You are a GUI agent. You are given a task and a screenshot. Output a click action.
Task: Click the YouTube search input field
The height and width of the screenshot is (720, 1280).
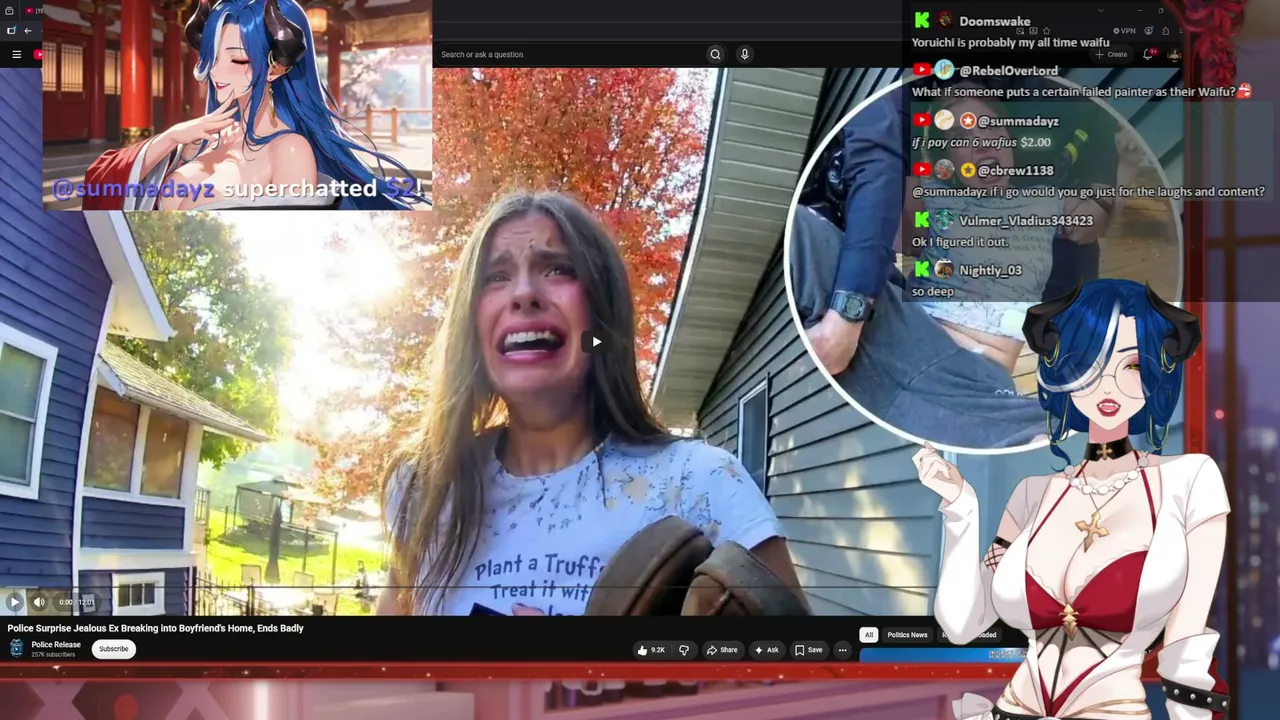[570, 54]
